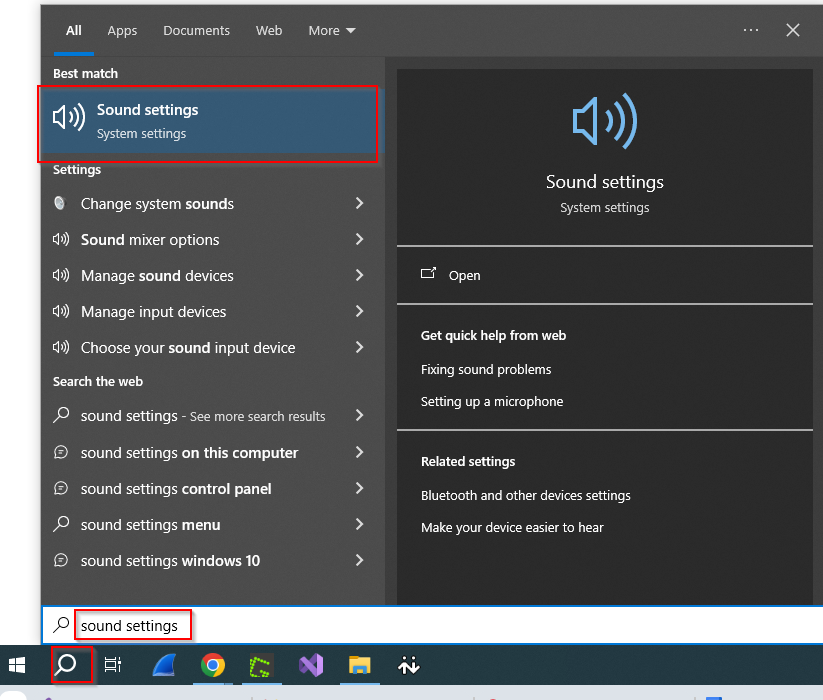Open 'Setting up a microphone' help link
This screenshot has height=700, width=823.
click(492, 401)
